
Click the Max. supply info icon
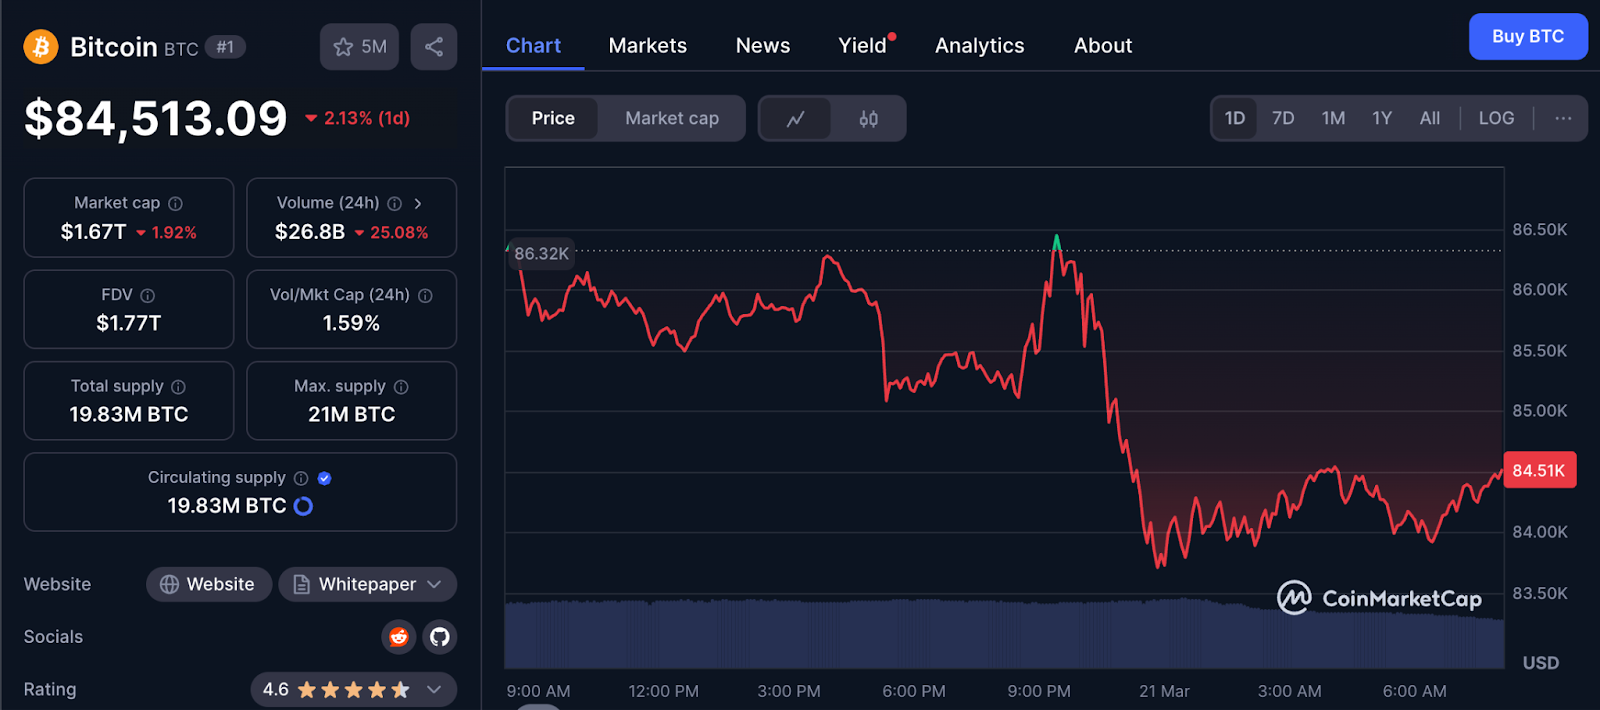pos(401,387)
